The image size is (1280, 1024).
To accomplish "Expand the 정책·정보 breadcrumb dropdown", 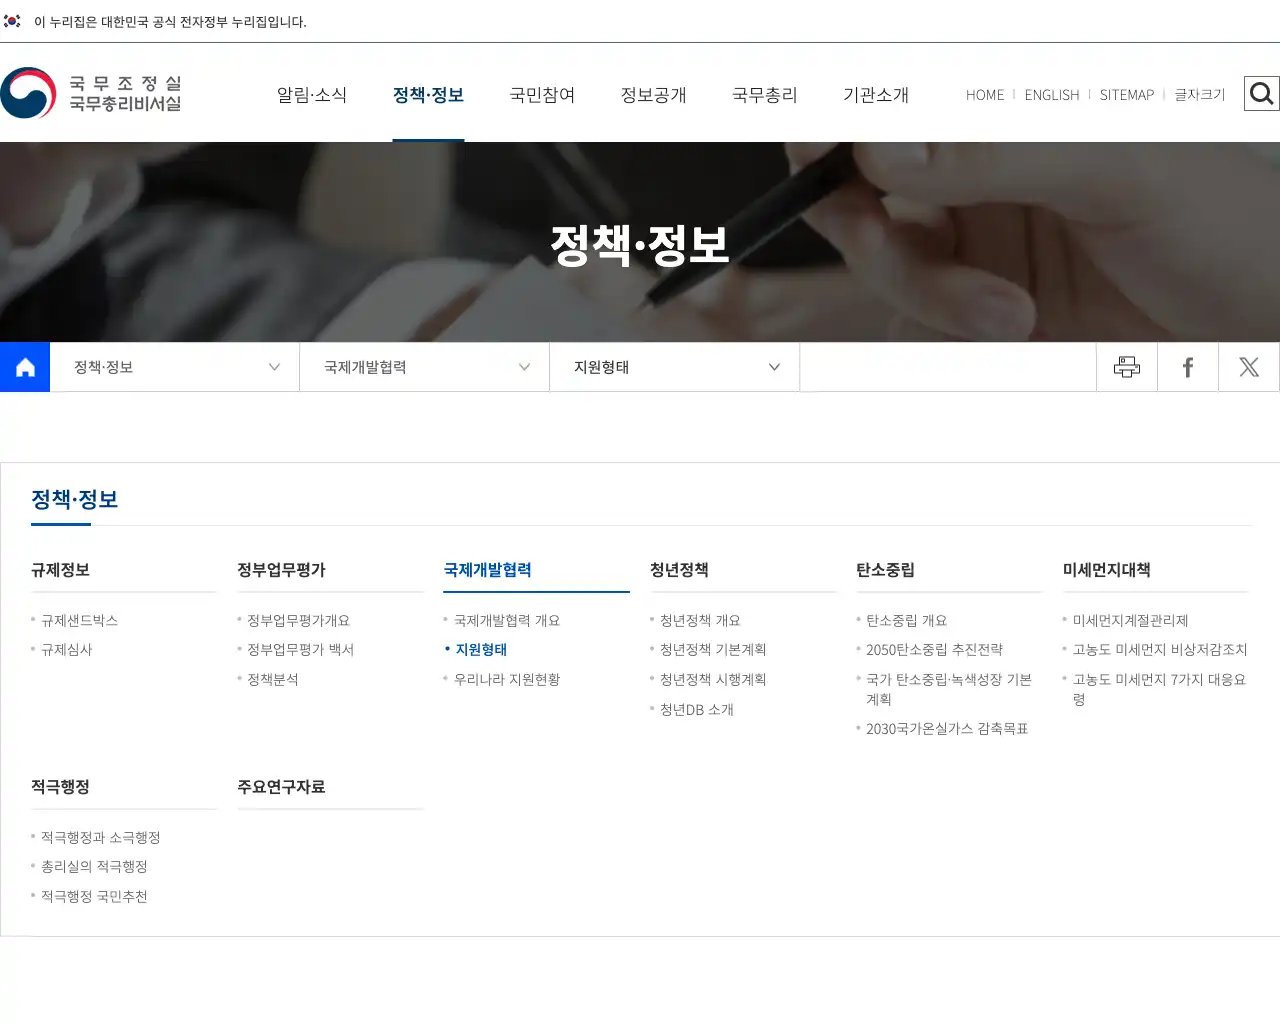I will coord(175,367).
